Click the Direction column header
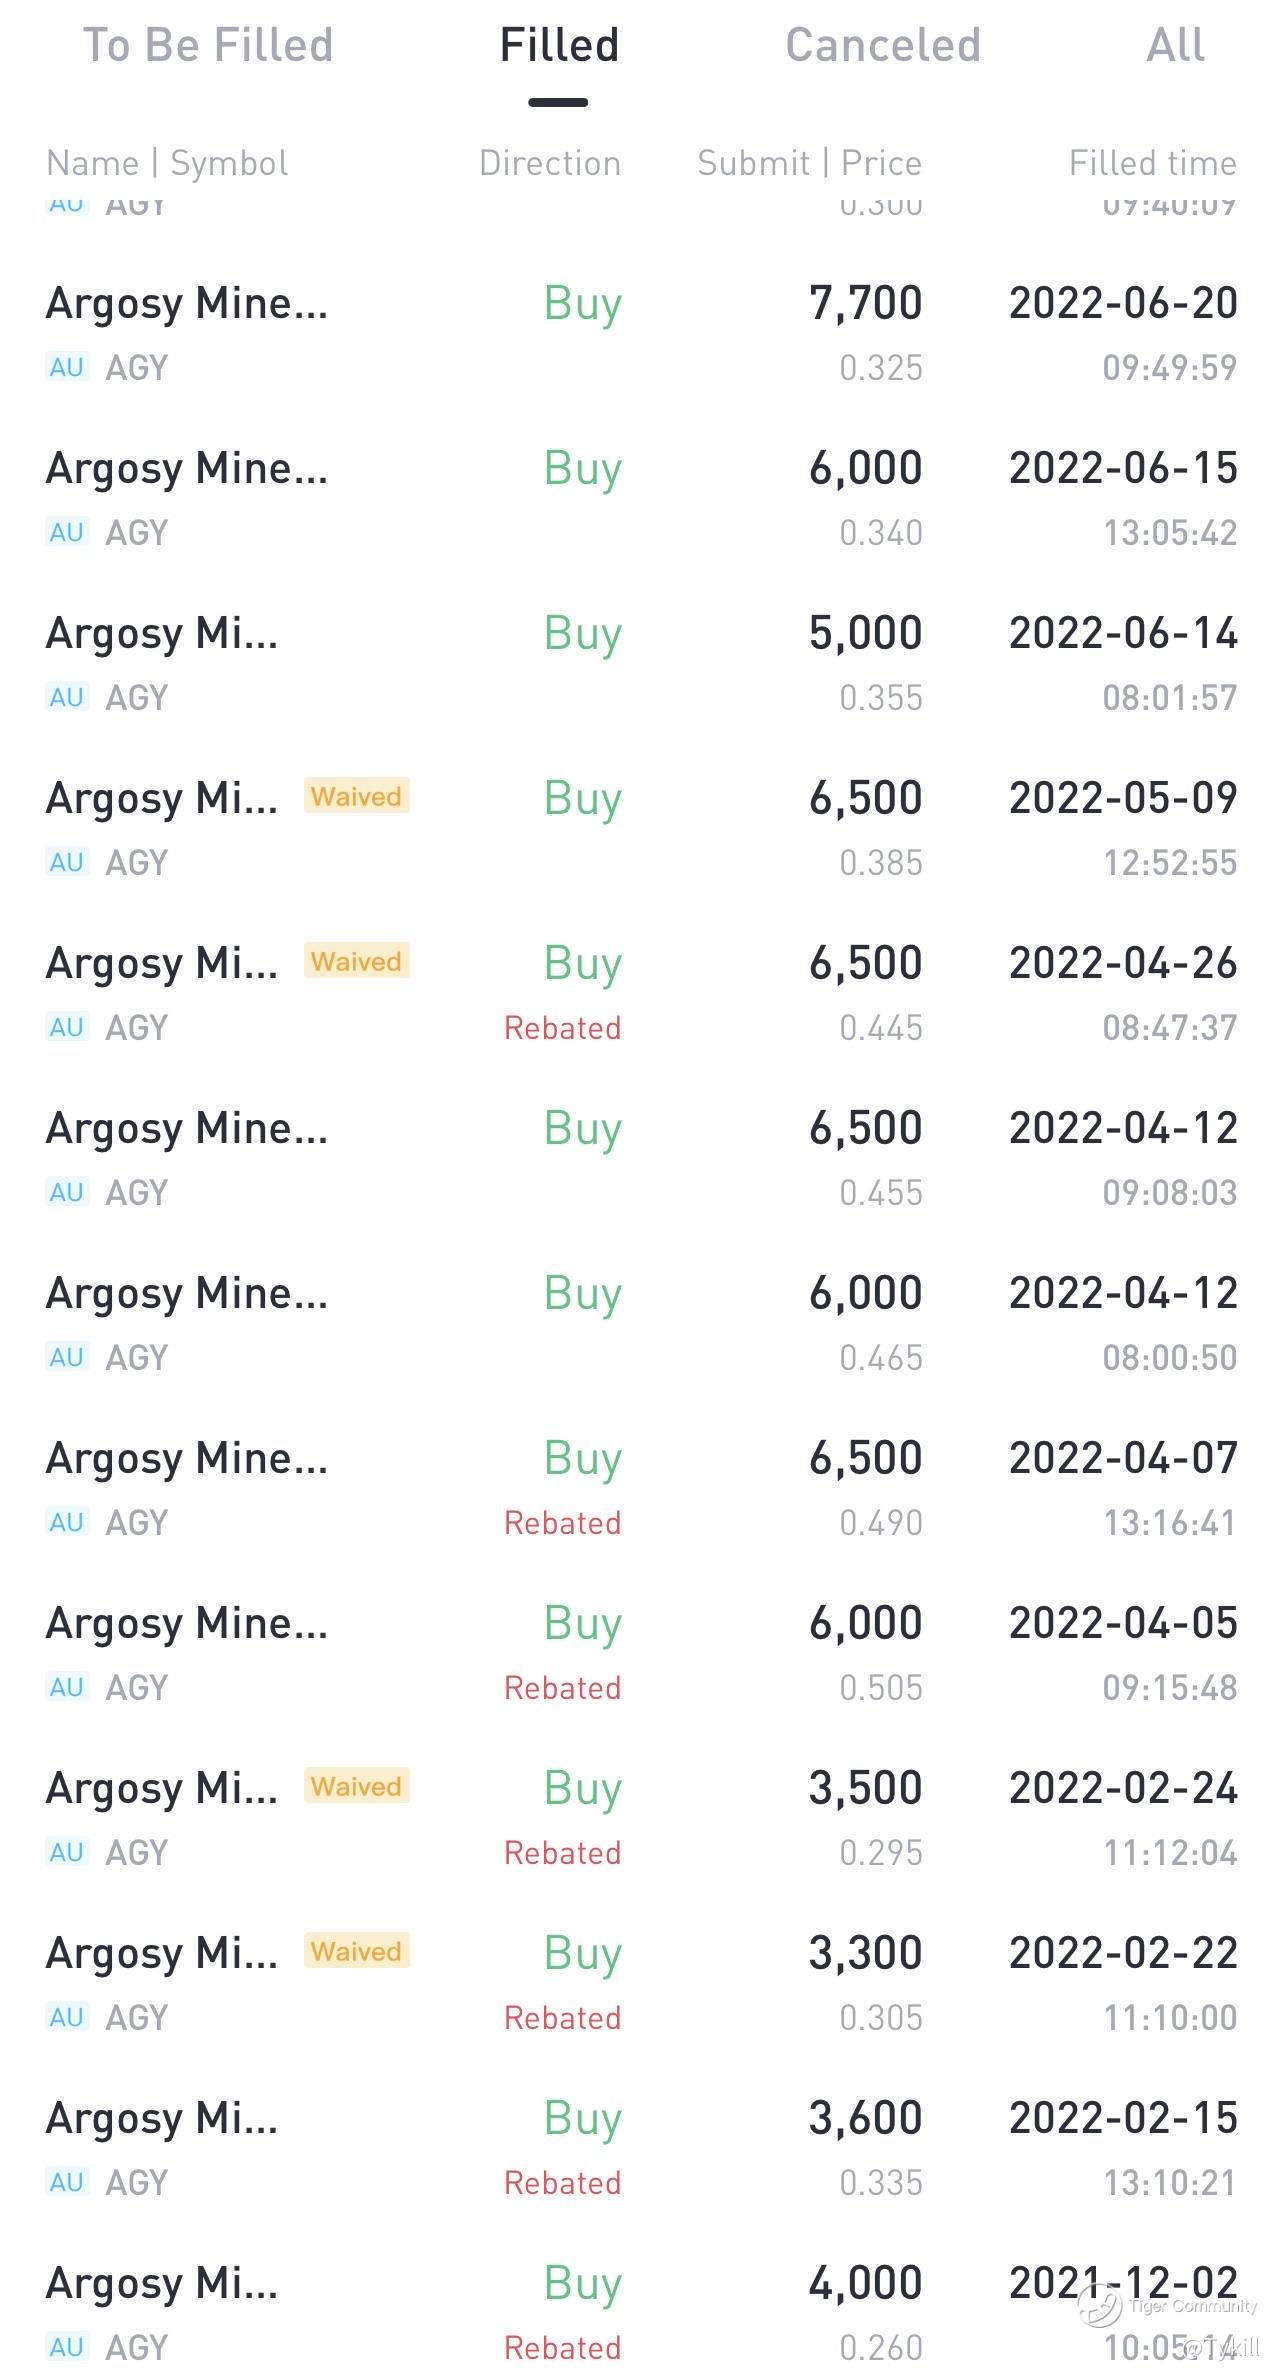Image resolution: width=1284 pixels, height=2377 pixels. point(549,163)
